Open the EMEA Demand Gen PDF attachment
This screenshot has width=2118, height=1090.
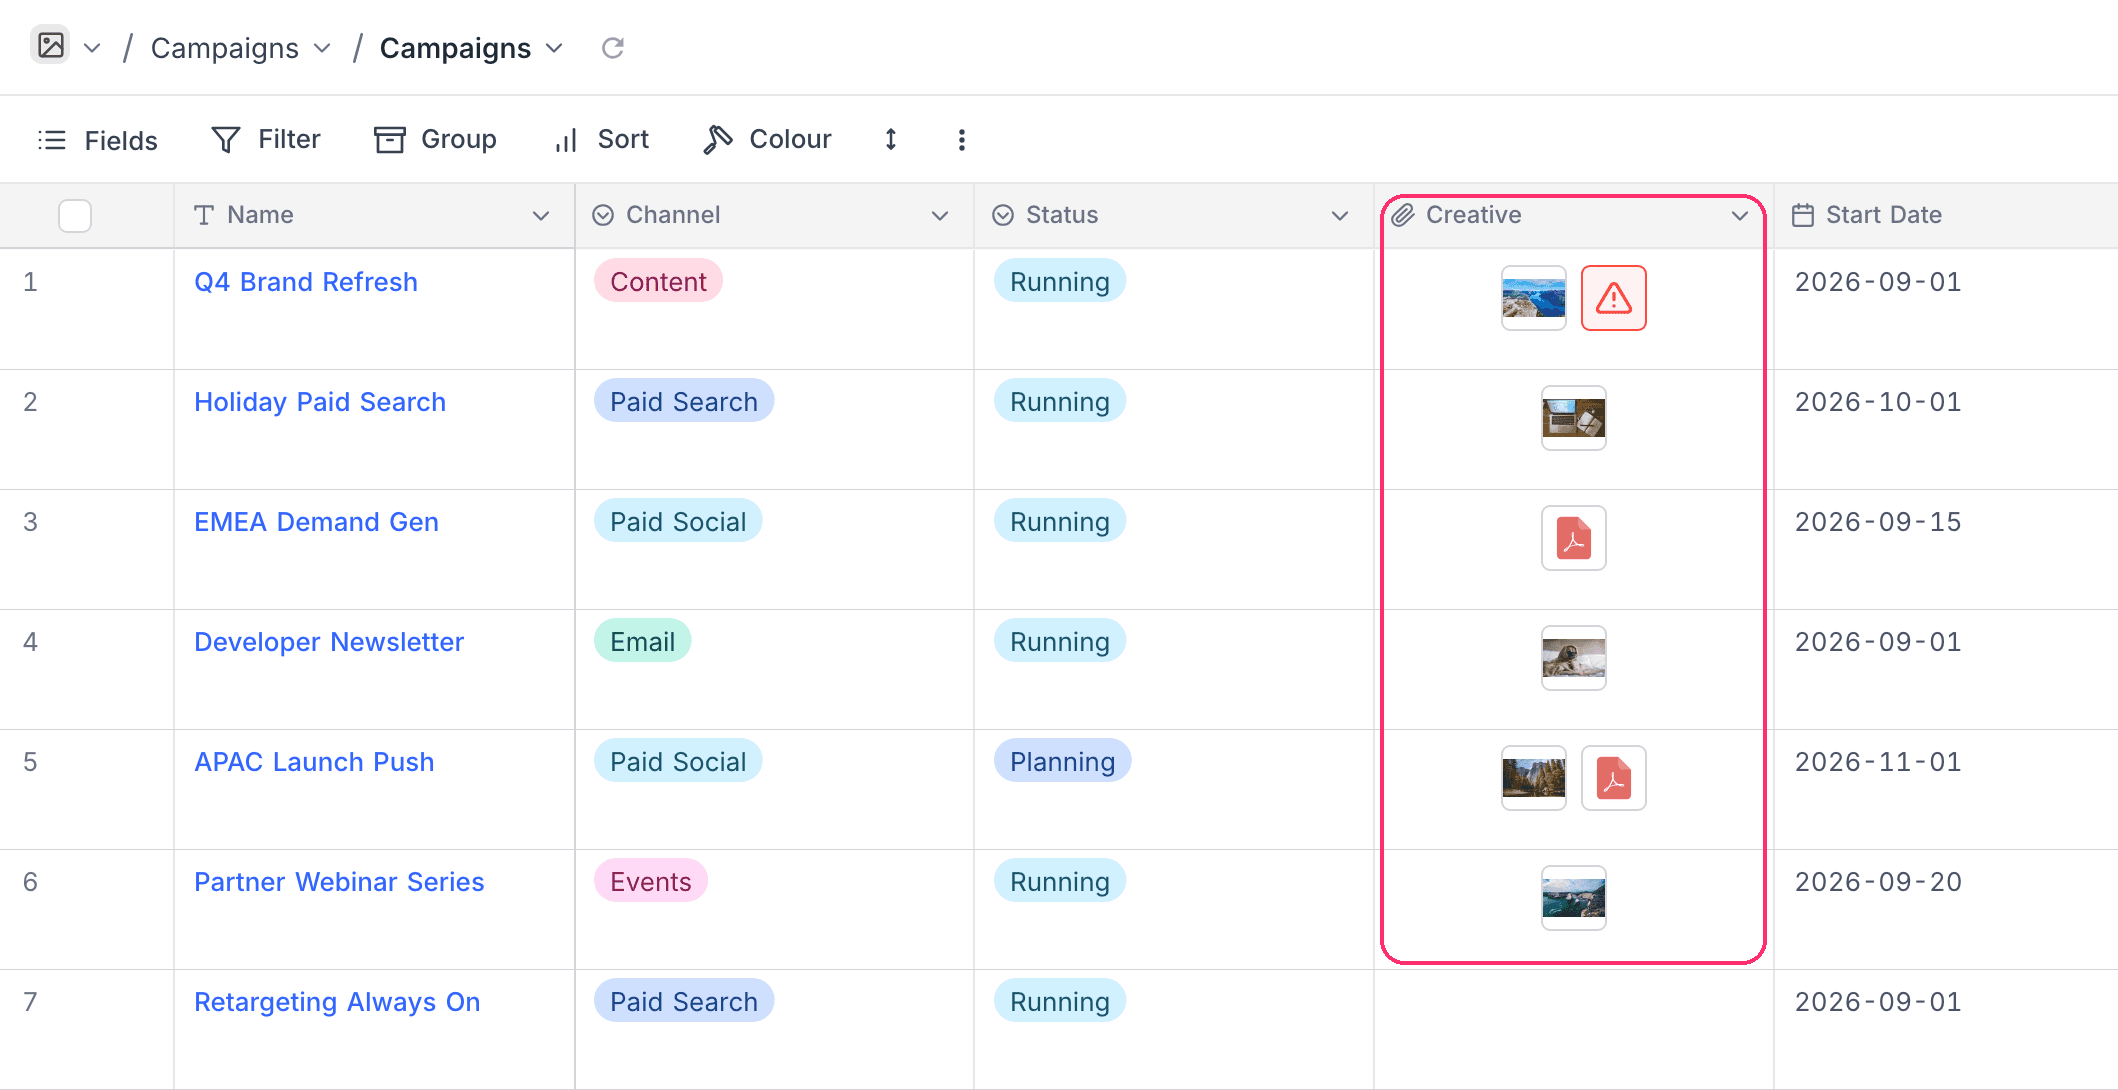1574,538
